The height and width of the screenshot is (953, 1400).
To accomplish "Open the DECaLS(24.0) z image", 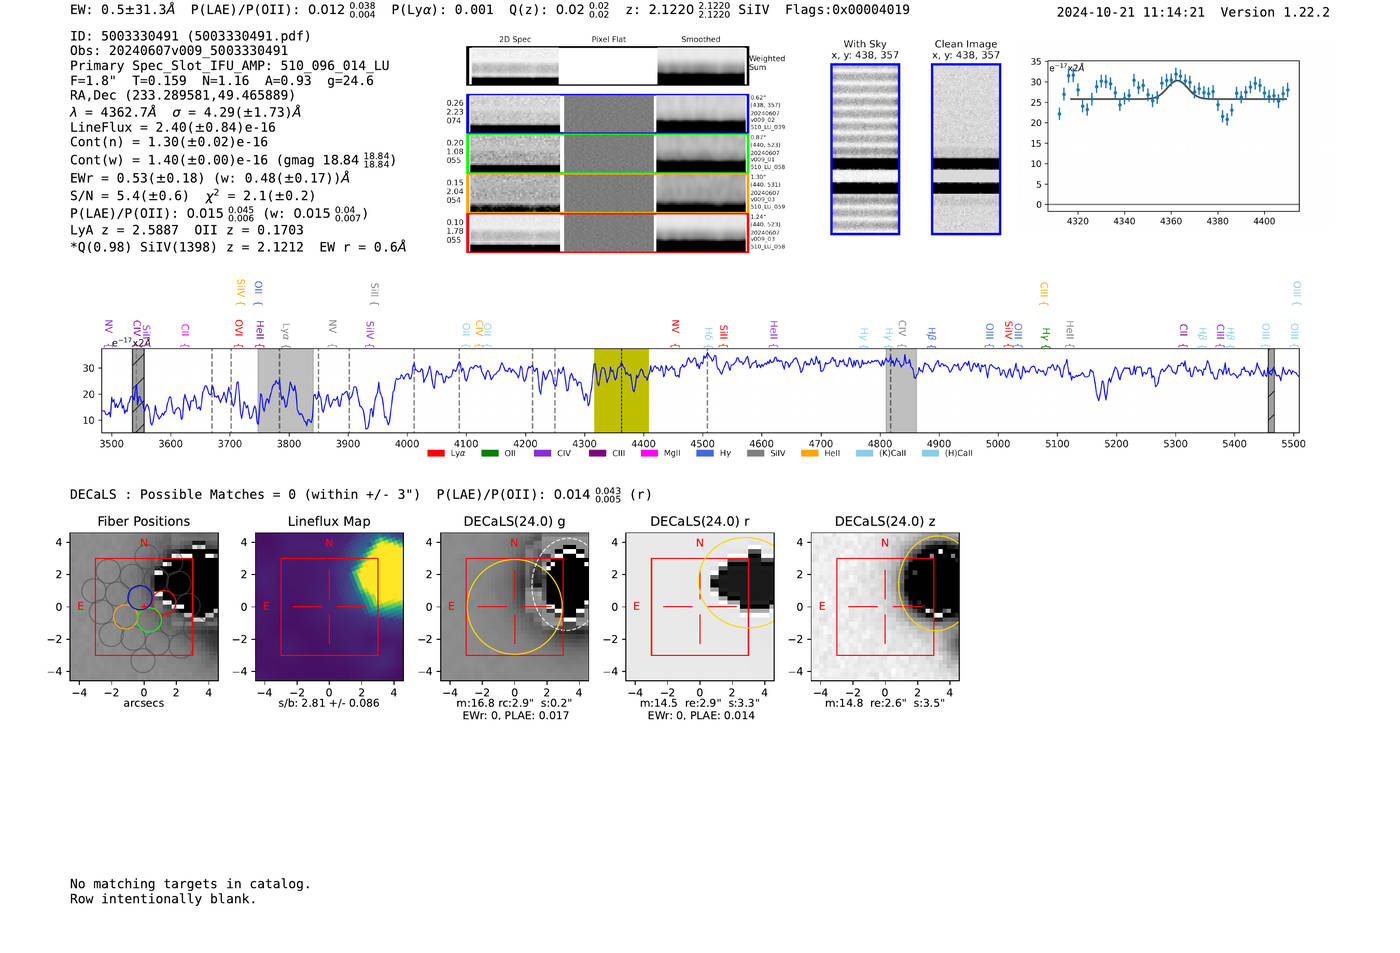I will pyautogui.click(x=885, y=607).
